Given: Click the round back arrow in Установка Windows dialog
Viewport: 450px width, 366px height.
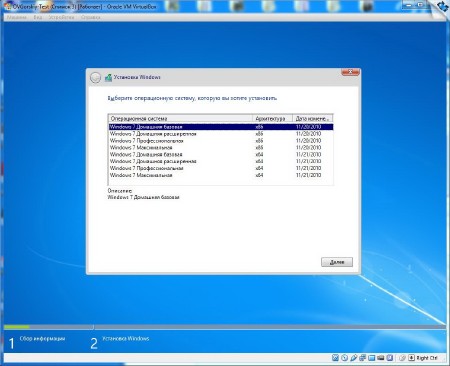Looking at the screenshot, I should click(95, 78).
